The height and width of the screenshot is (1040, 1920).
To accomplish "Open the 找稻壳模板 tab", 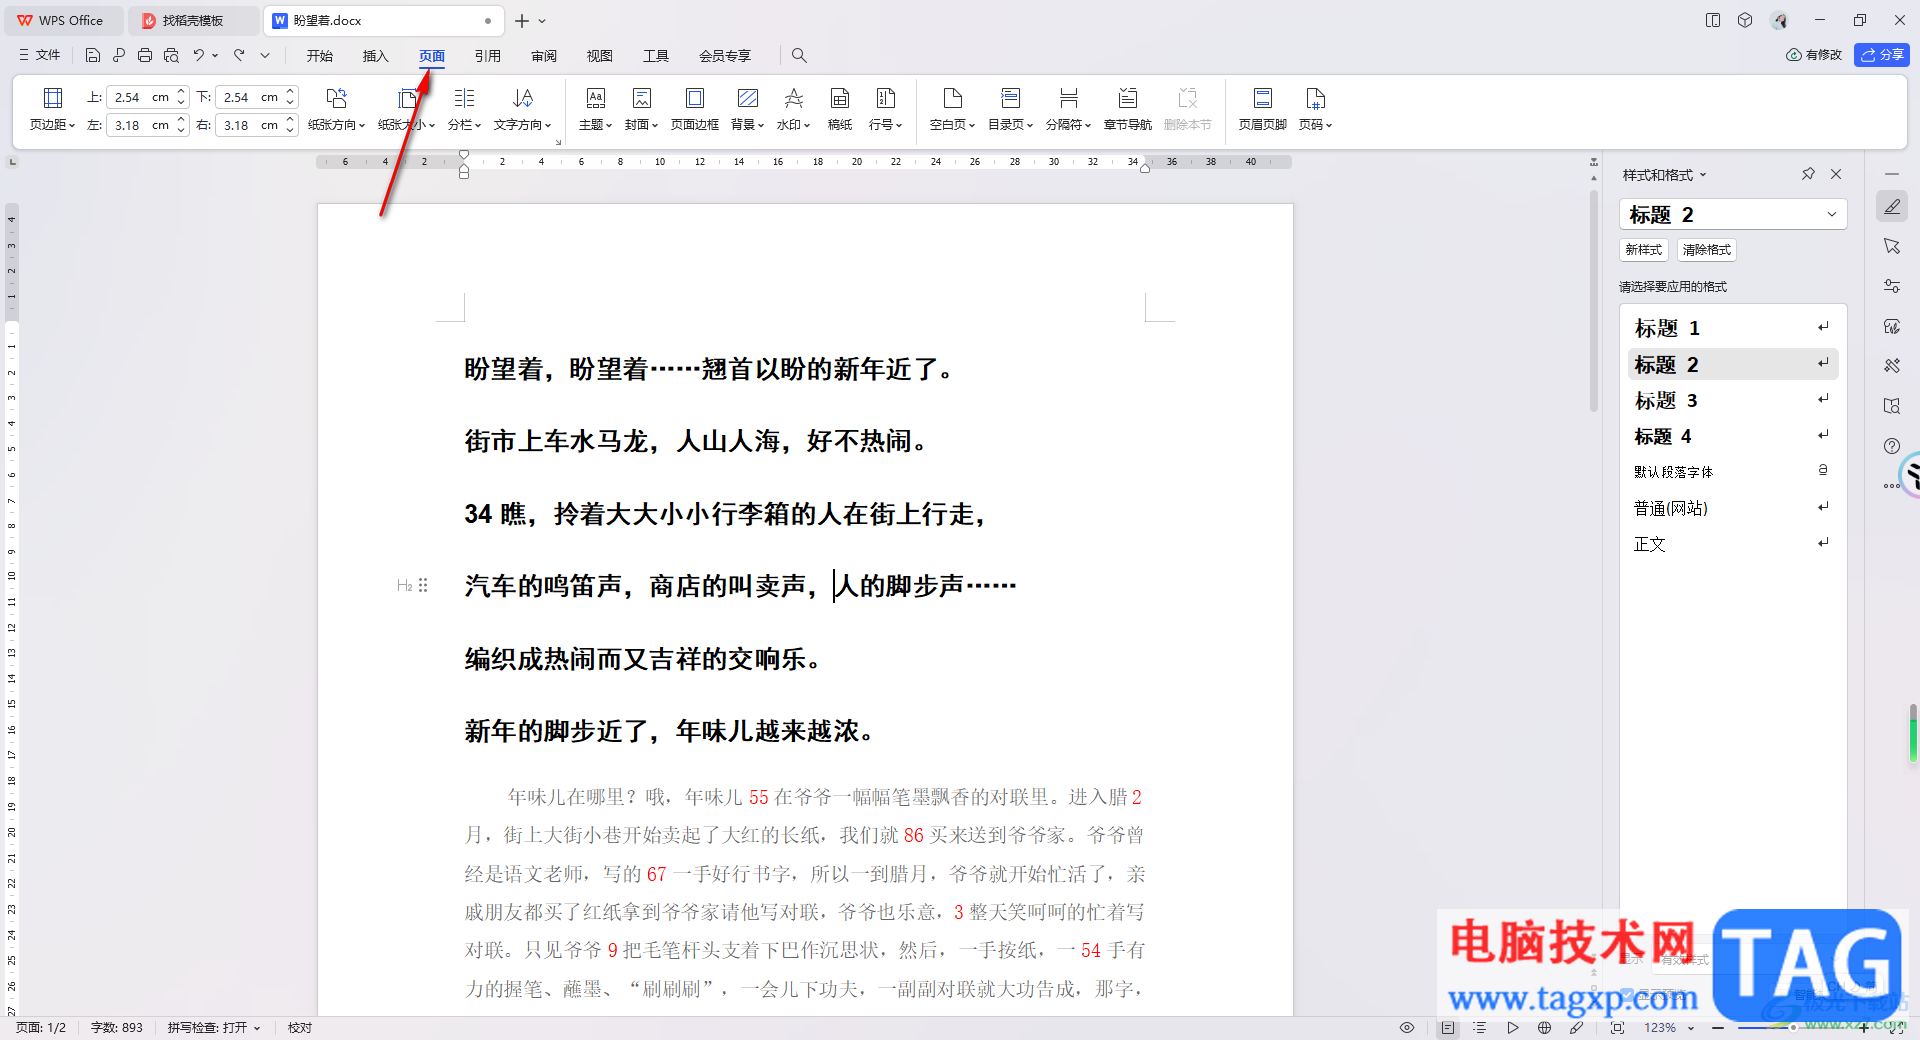I will pos(193,20).
